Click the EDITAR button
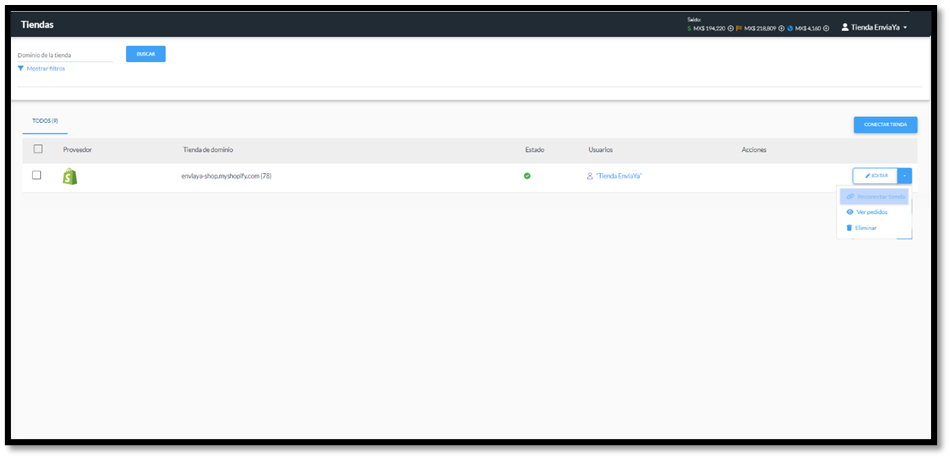This screenshot has height=458, width=950. click(x=875, y=176)
